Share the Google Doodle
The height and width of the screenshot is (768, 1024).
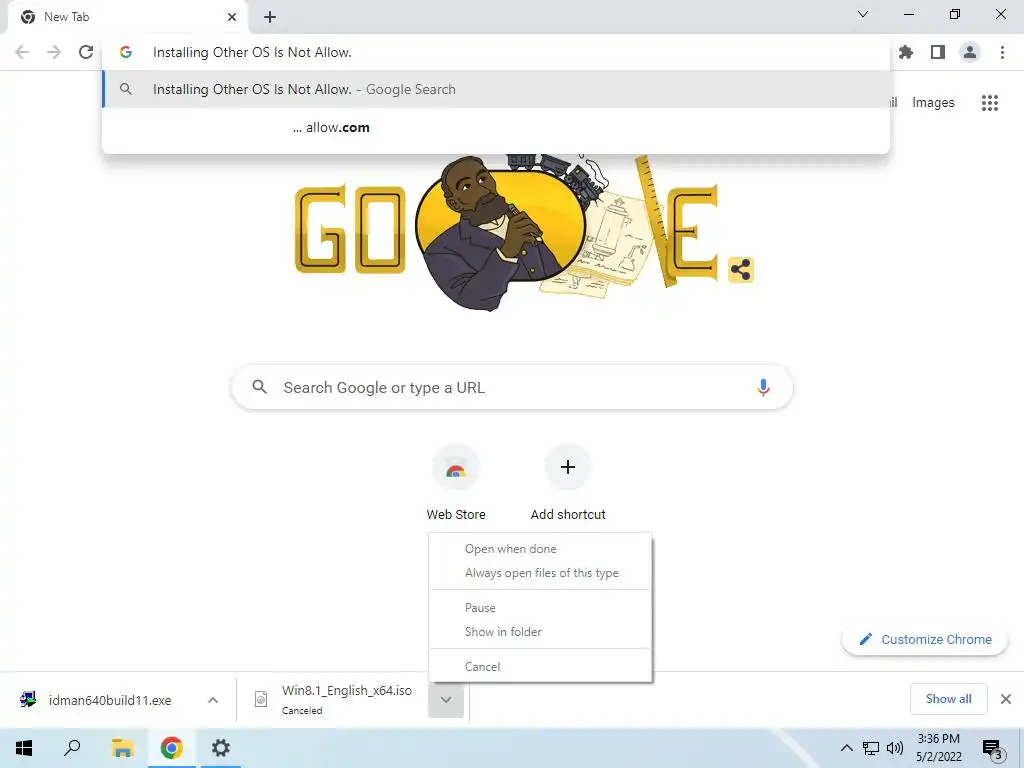click(741, 269)
